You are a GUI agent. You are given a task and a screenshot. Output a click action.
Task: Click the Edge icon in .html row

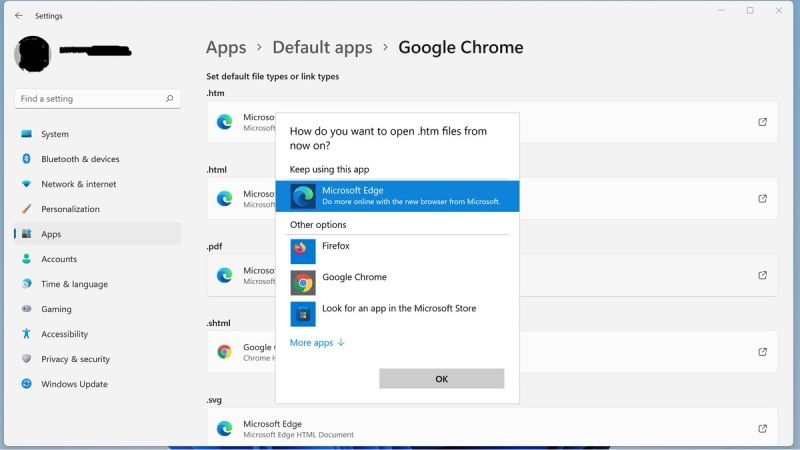click(x=224, y=198)
